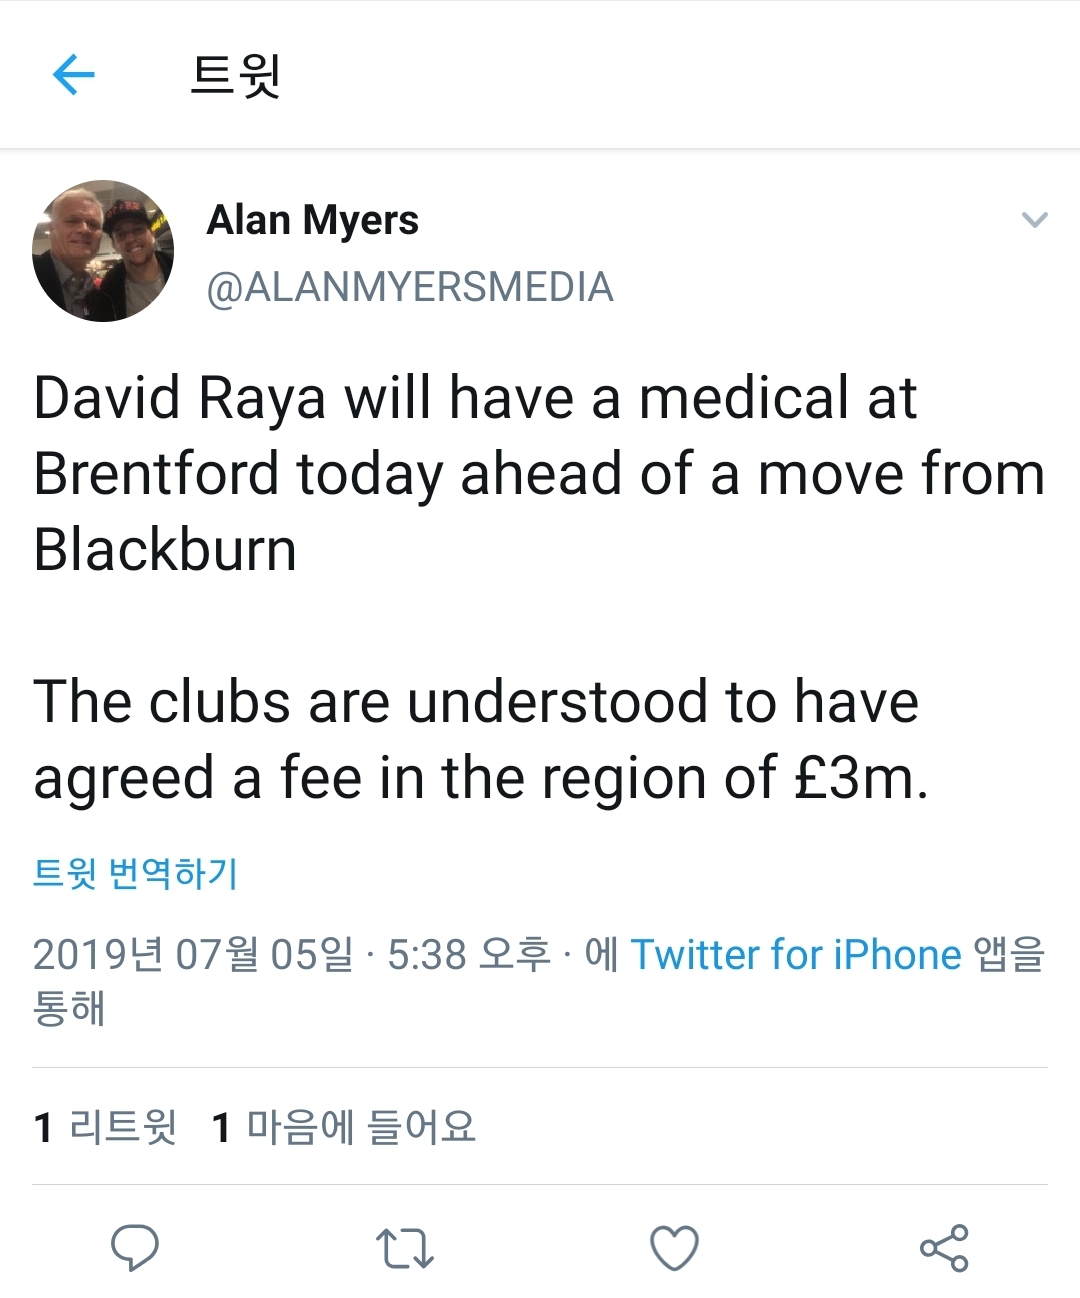Open the @ALANMYERSMEDIA handle
This screenshot has height=1298, width=1080.
[410, 287]
